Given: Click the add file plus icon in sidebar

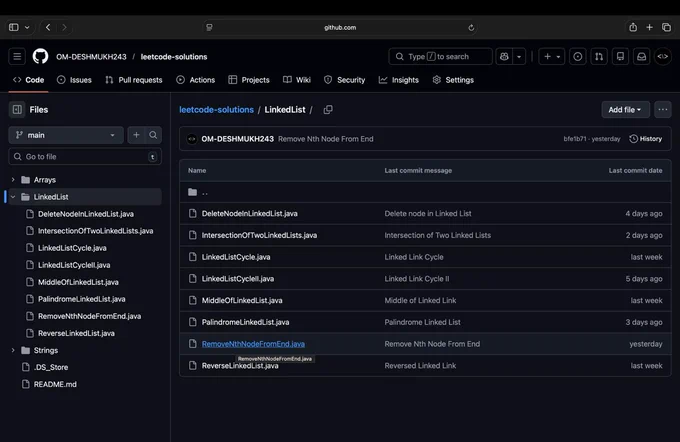Looking at the screenshot, I should (x=136, y=135).
